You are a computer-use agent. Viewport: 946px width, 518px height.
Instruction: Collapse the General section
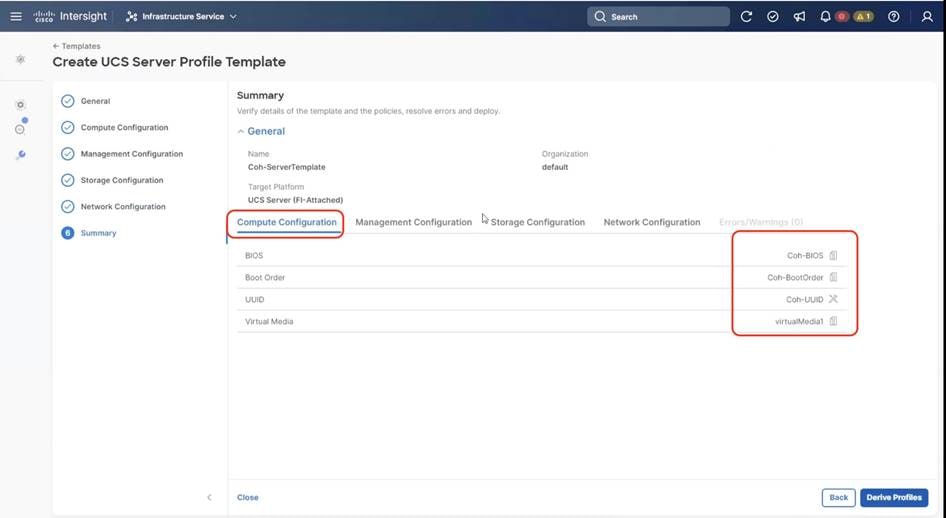(x=261, y=131)
